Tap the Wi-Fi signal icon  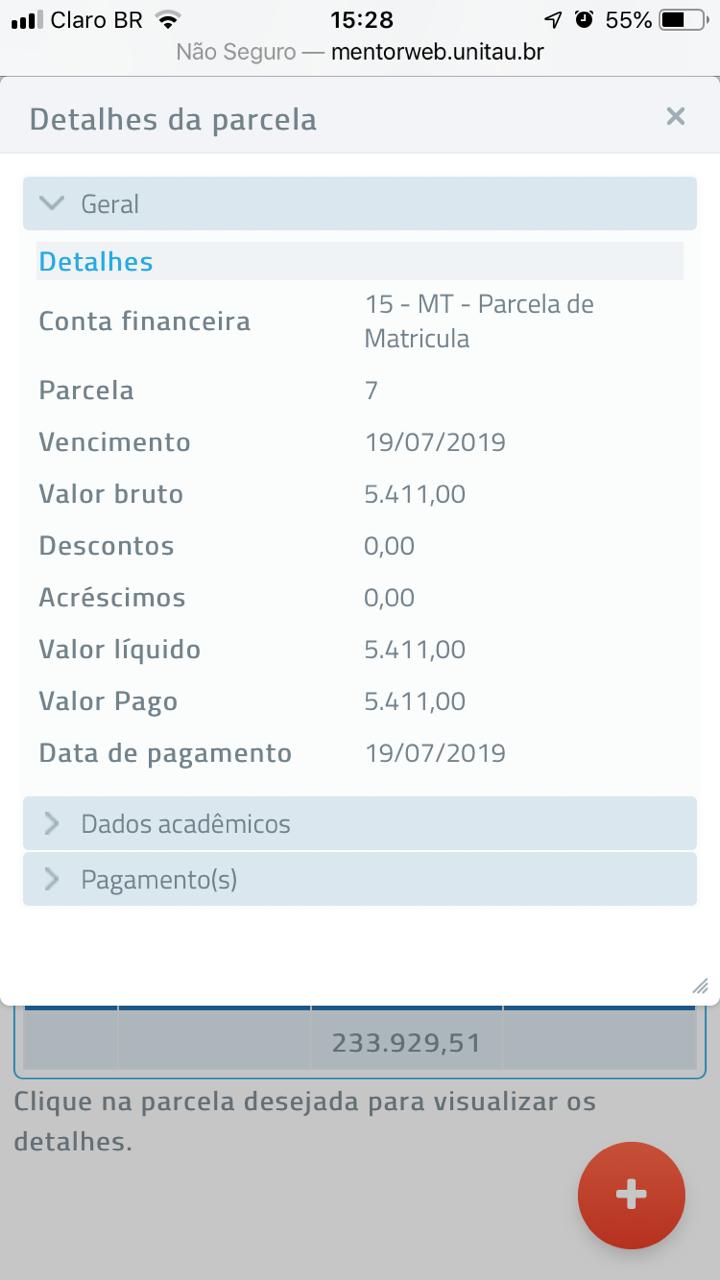pos(168,20)
